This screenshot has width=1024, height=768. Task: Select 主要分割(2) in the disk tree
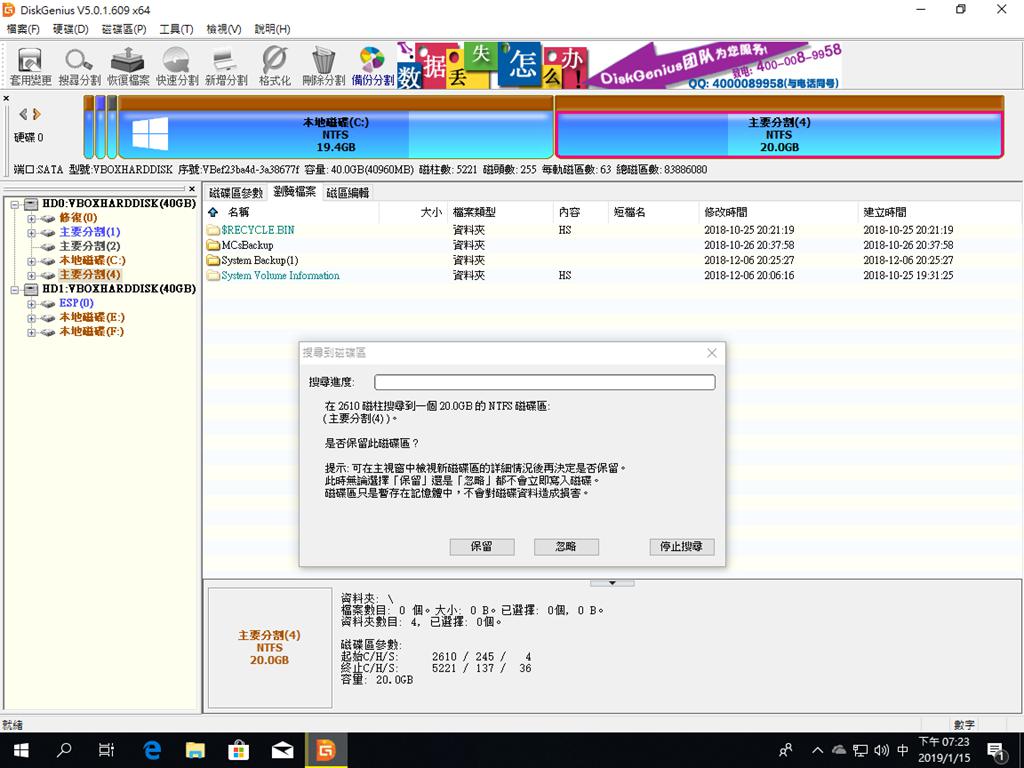tap(90, 246)
